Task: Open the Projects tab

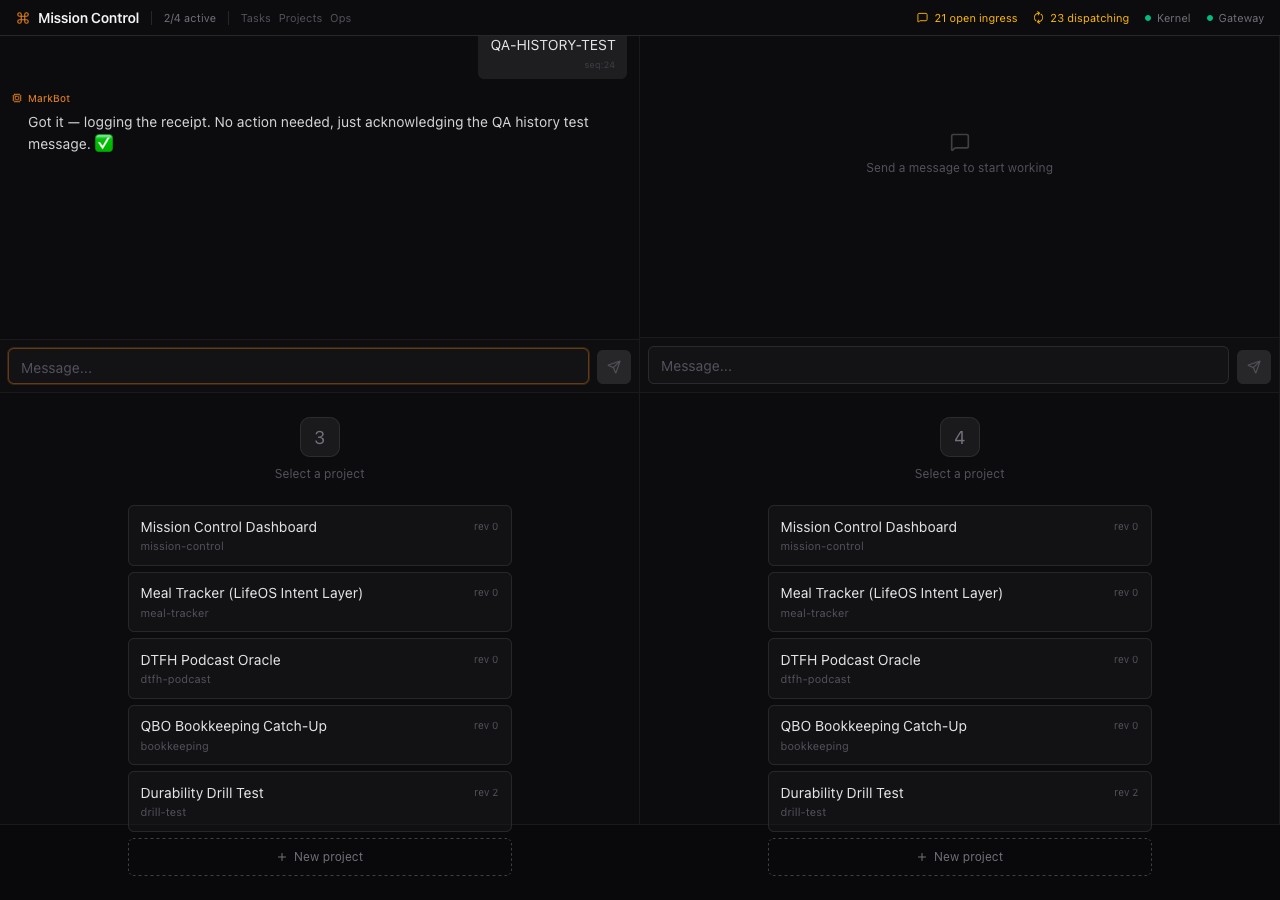Action: pos(300,18)
